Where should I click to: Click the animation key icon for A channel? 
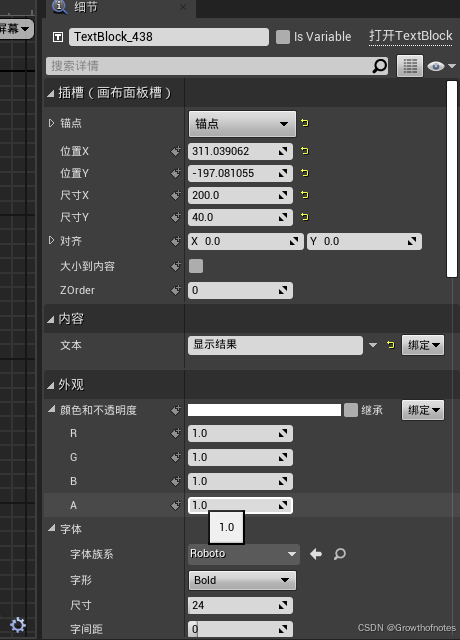point(176,505)
